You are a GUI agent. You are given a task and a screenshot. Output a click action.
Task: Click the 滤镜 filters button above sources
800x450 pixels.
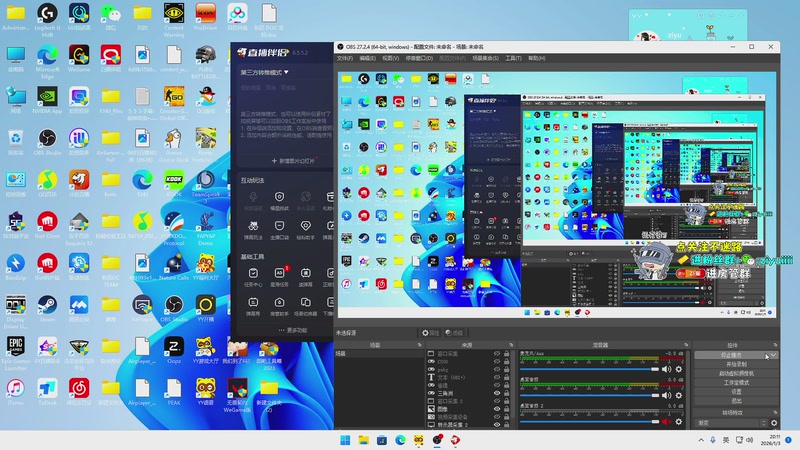[x=454, y=333]
